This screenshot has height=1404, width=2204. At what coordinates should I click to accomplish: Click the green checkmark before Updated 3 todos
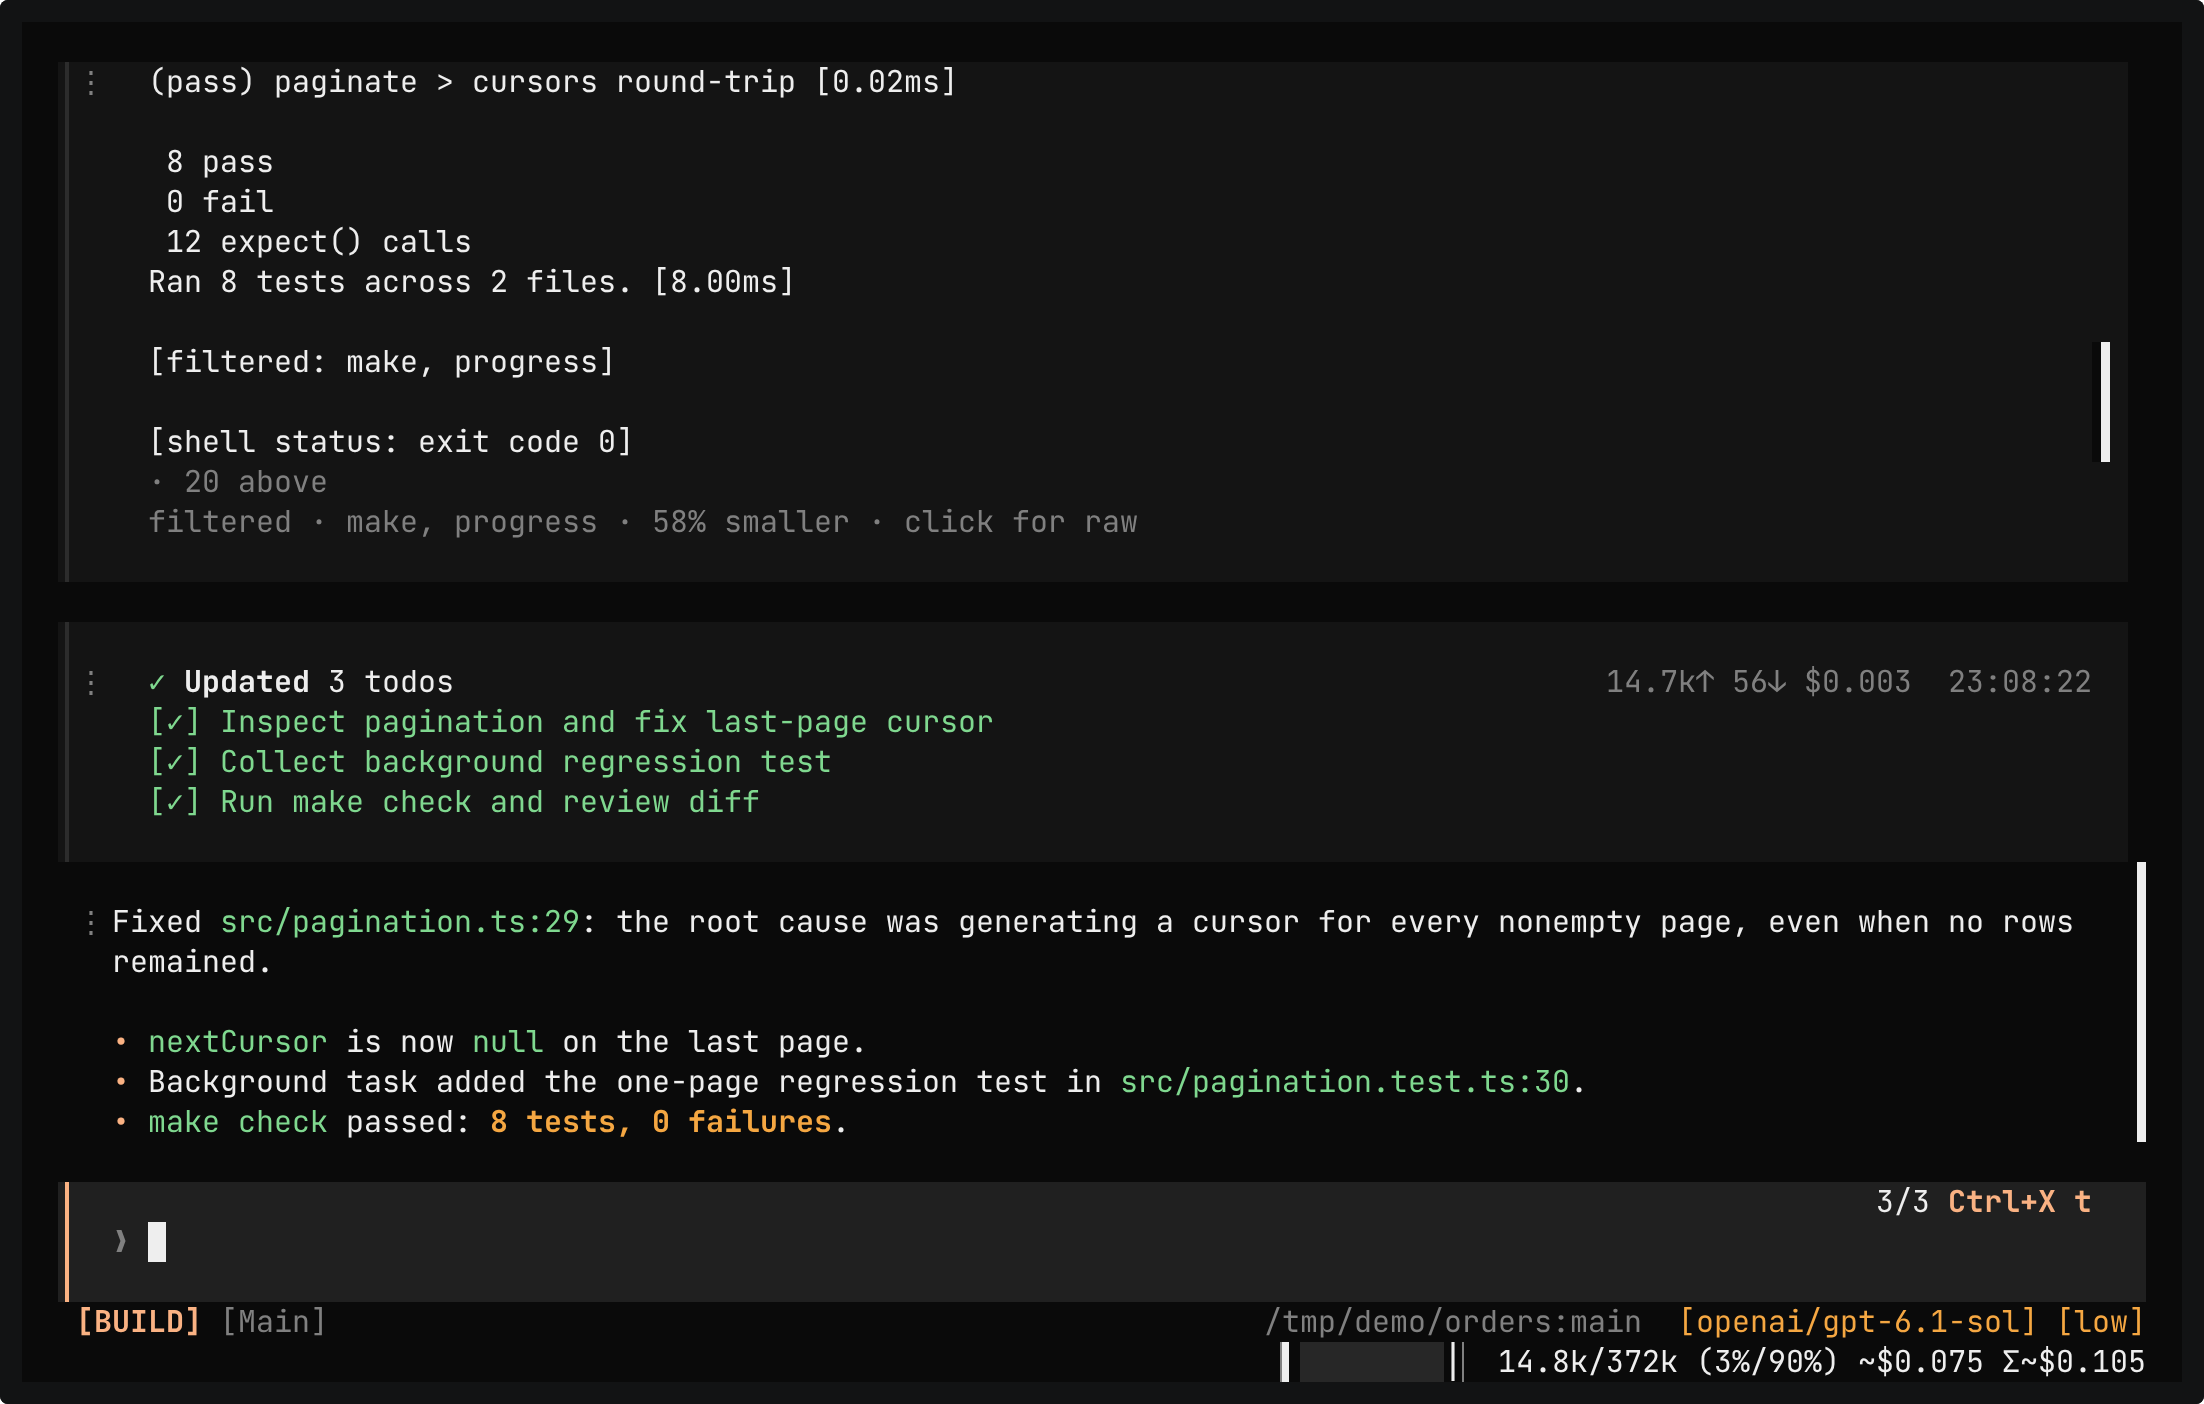(x=157, y=682)
